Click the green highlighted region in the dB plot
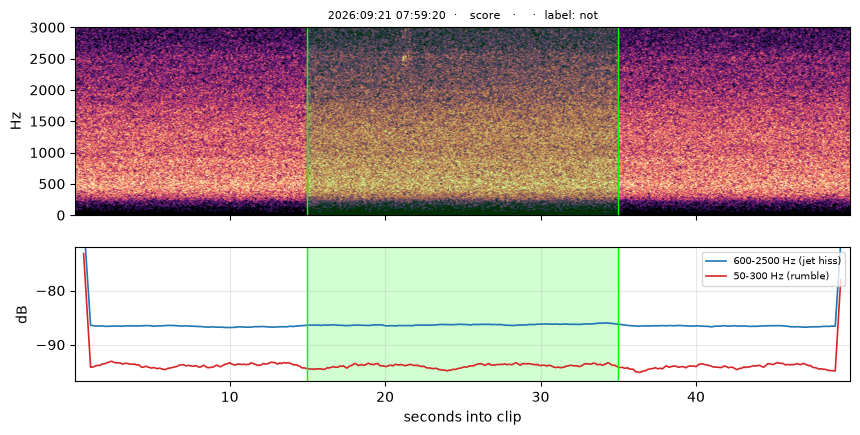Viewport: 860px width, 435px height. point(463,314)
